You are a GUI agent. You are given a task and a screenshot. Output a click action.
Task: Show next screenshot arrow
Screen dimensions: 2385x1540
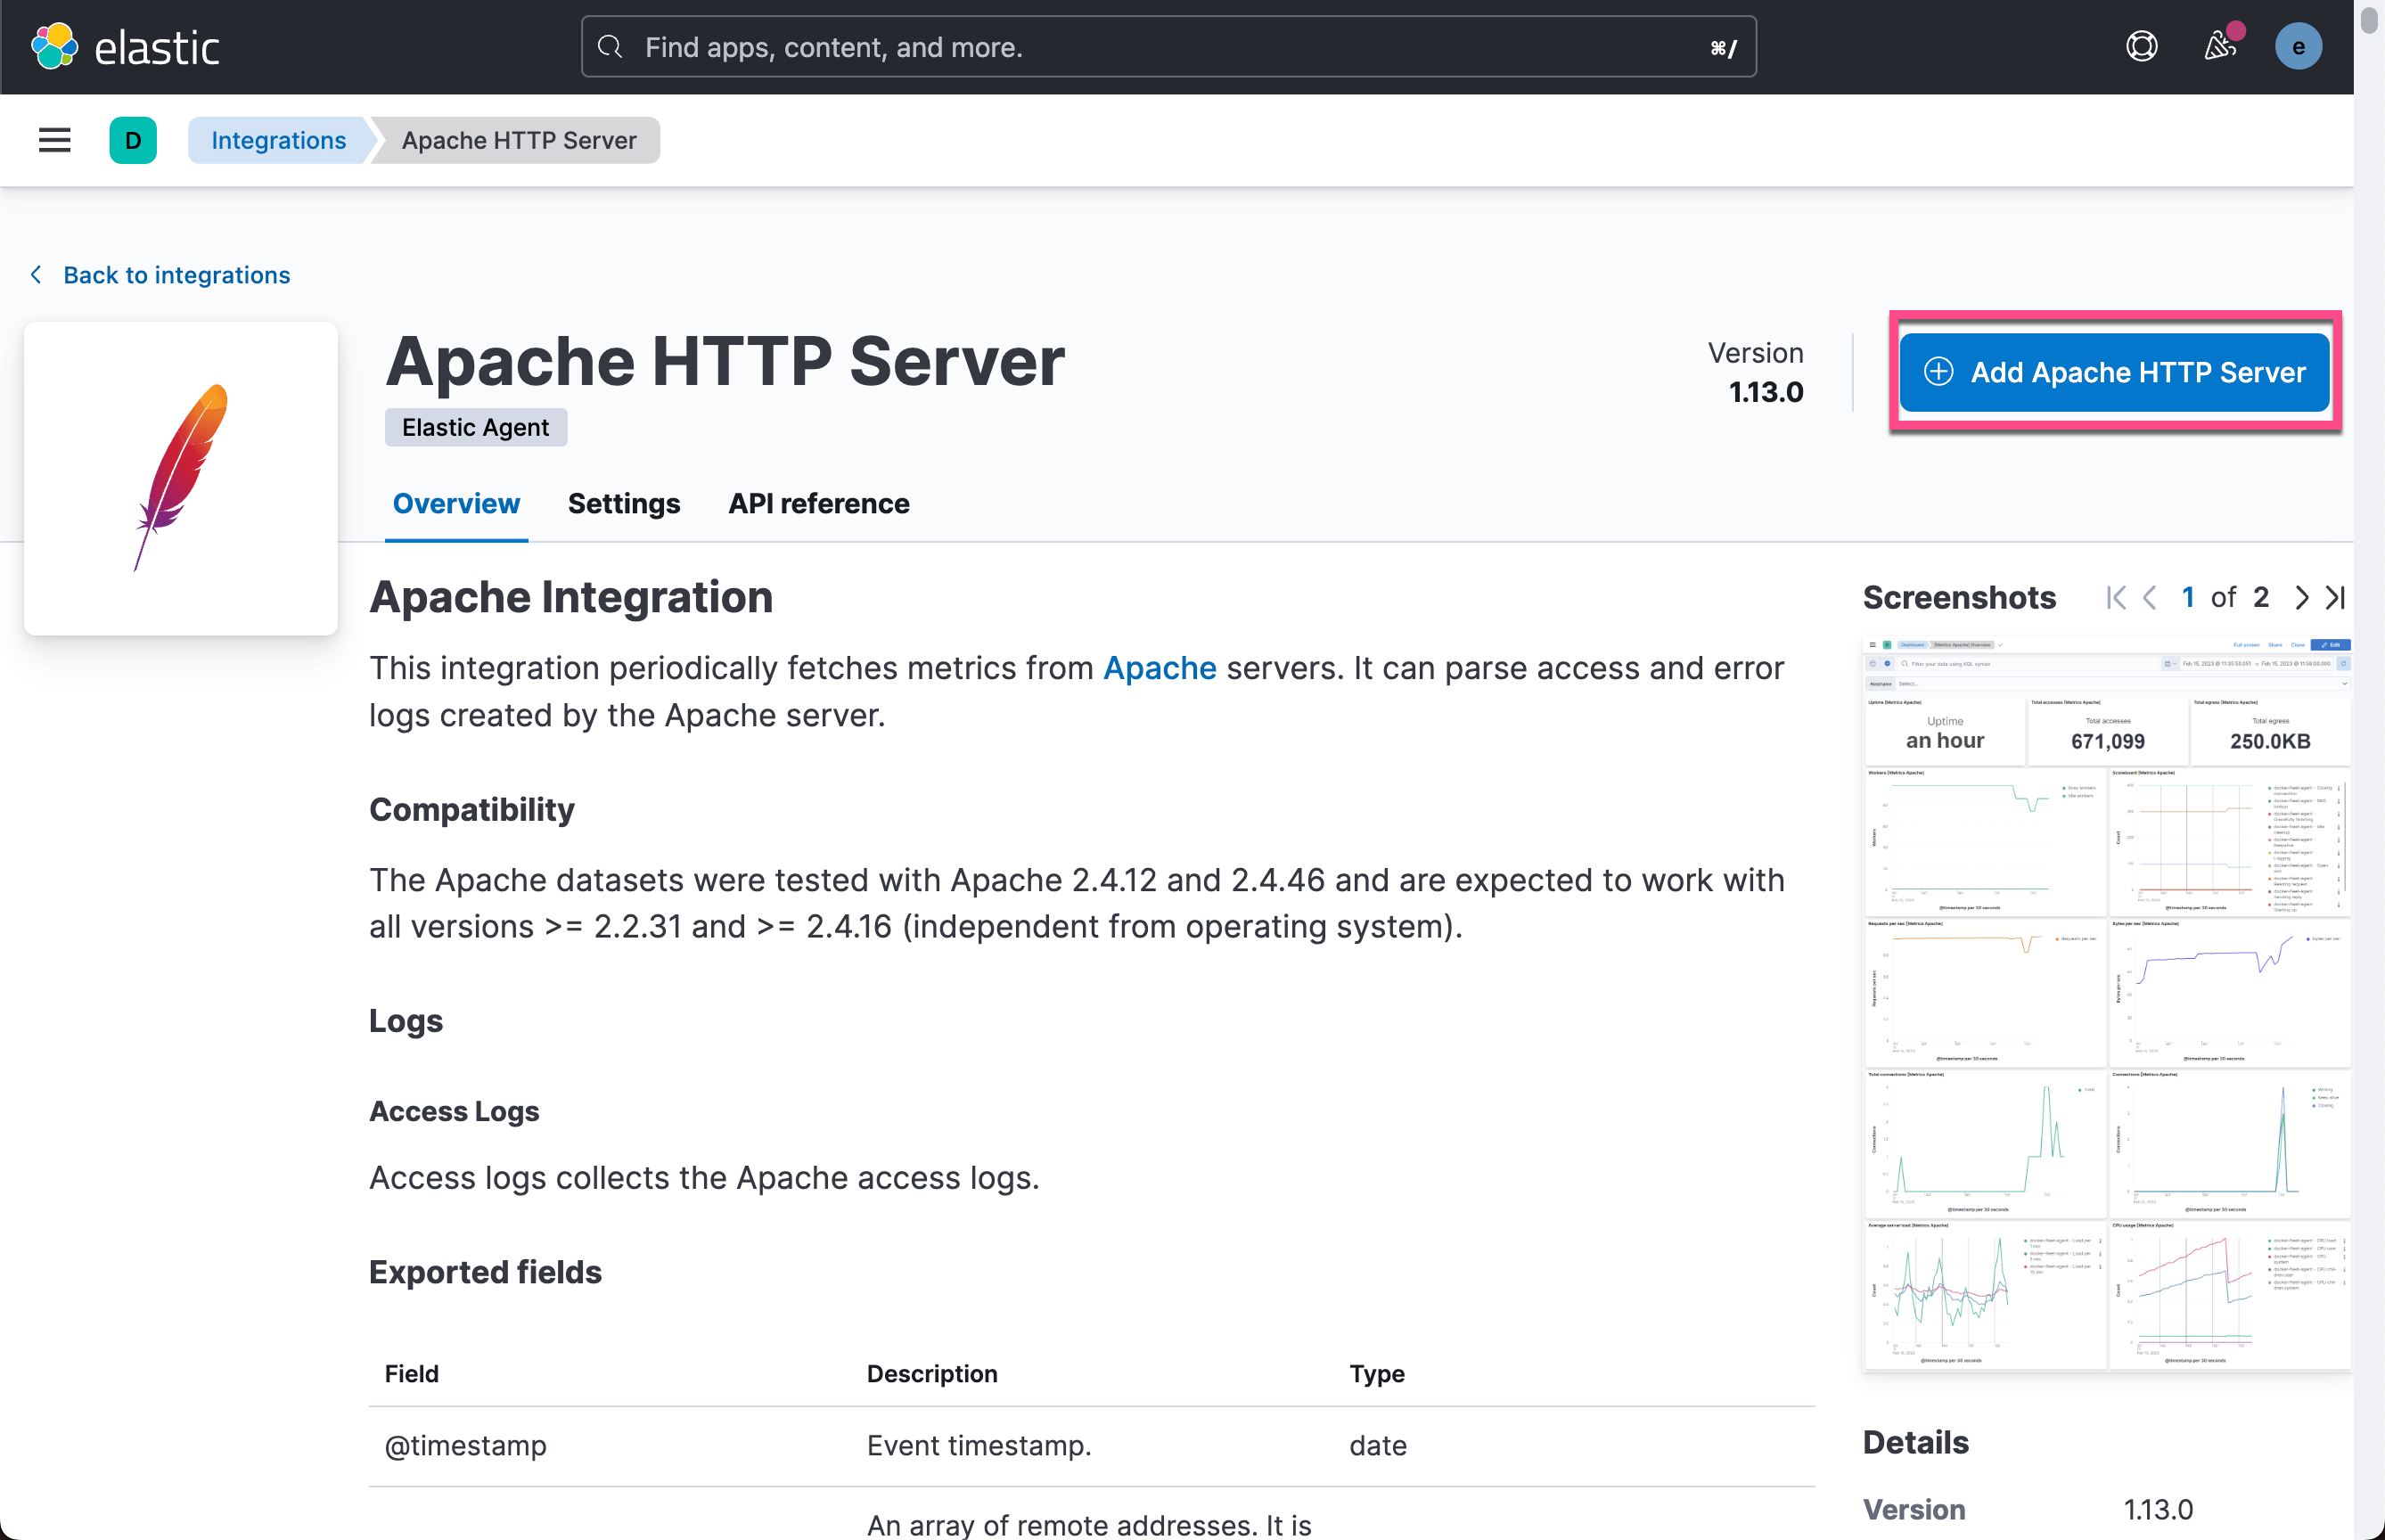2301,598
